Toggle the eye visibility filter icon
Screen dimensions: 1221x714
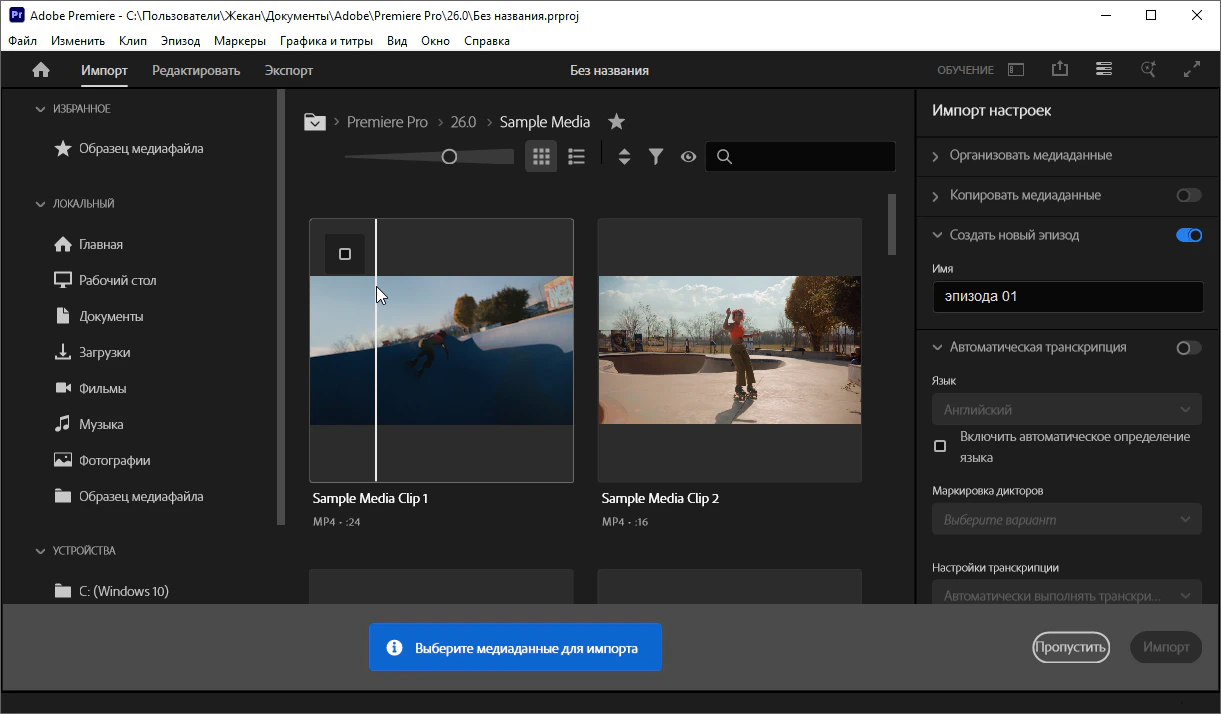click(688, 157)
